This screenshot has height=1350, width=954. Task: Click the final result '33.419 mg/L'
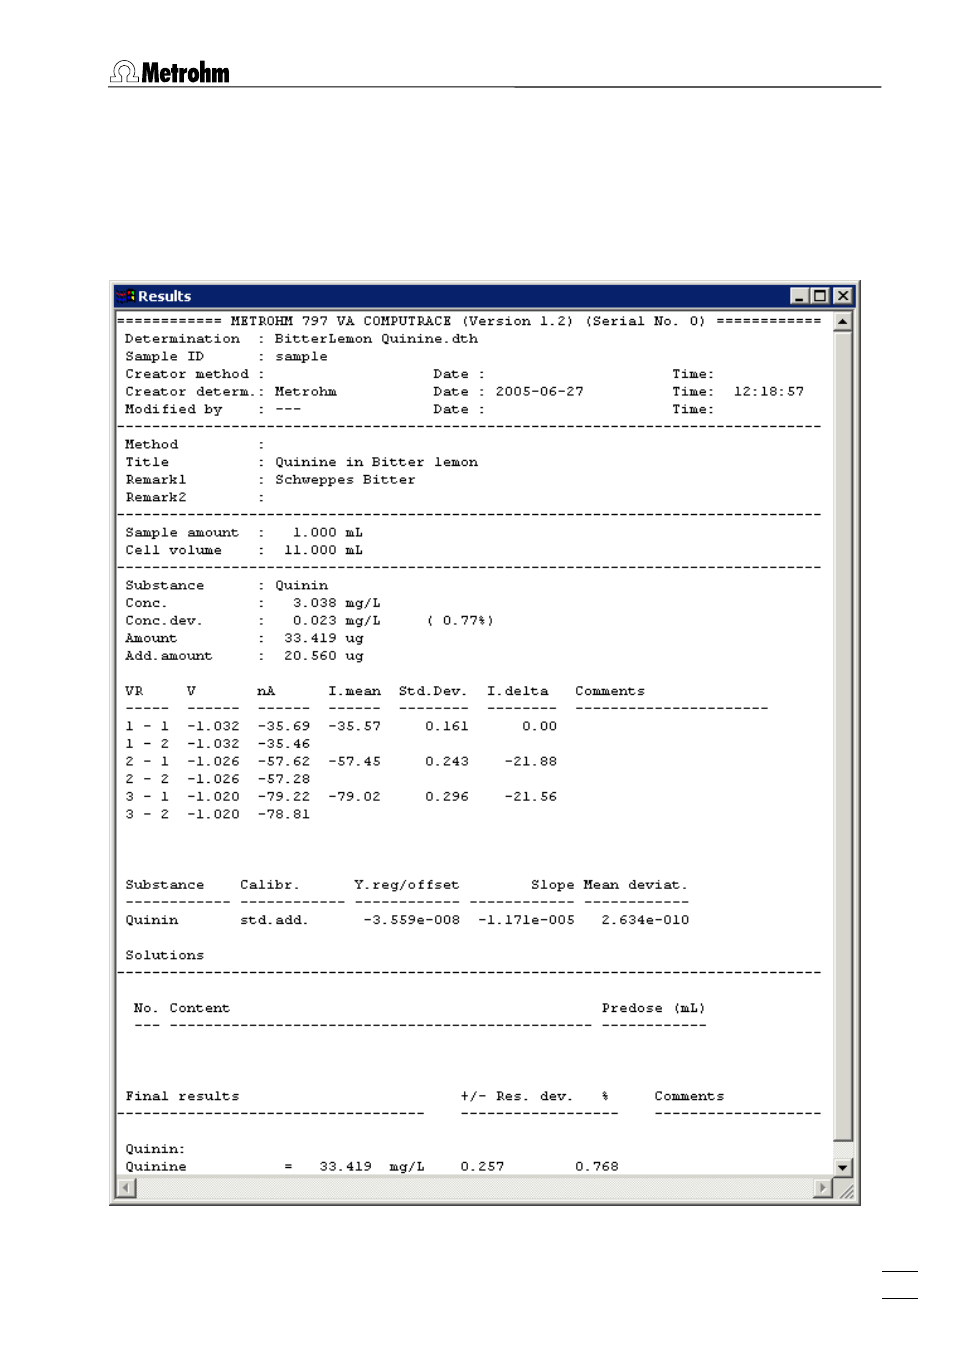point(371,1167)
